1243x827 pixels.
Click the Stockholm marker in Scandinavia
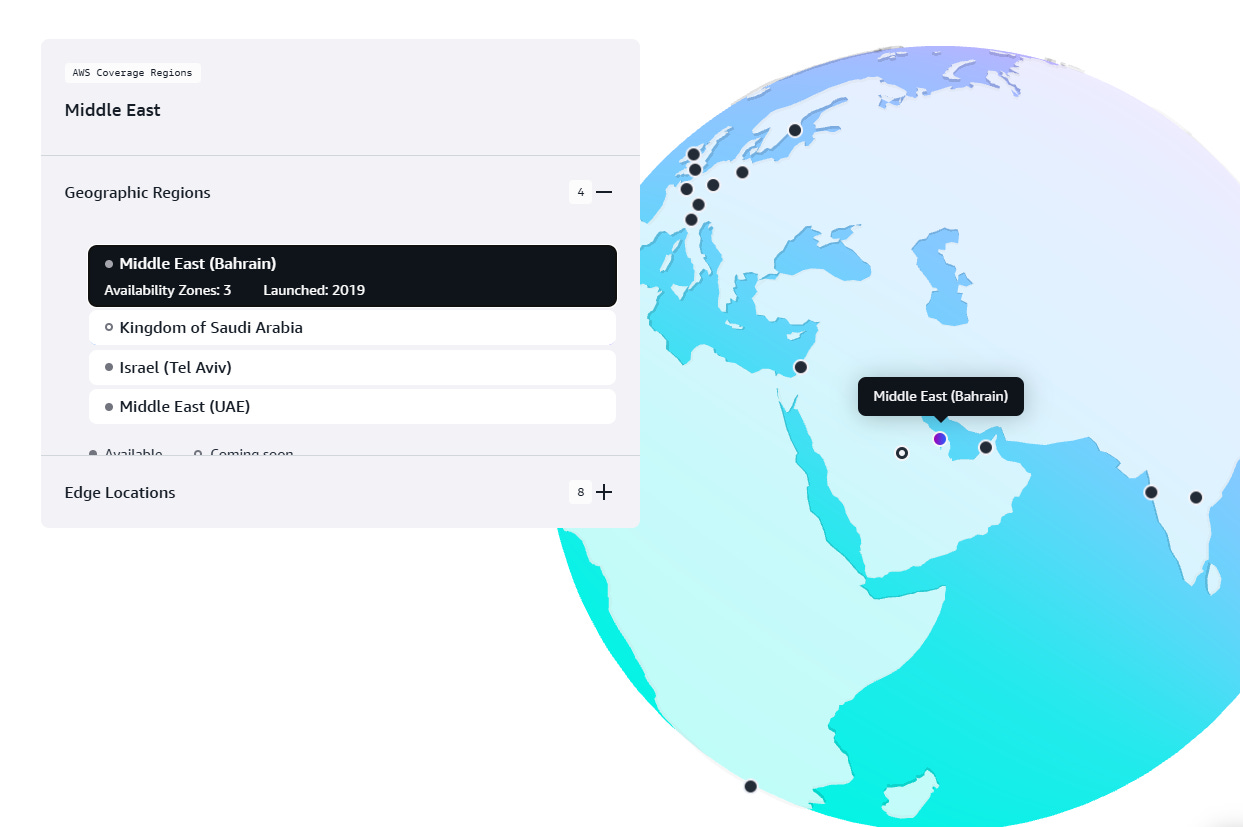(x=795, y=130)
